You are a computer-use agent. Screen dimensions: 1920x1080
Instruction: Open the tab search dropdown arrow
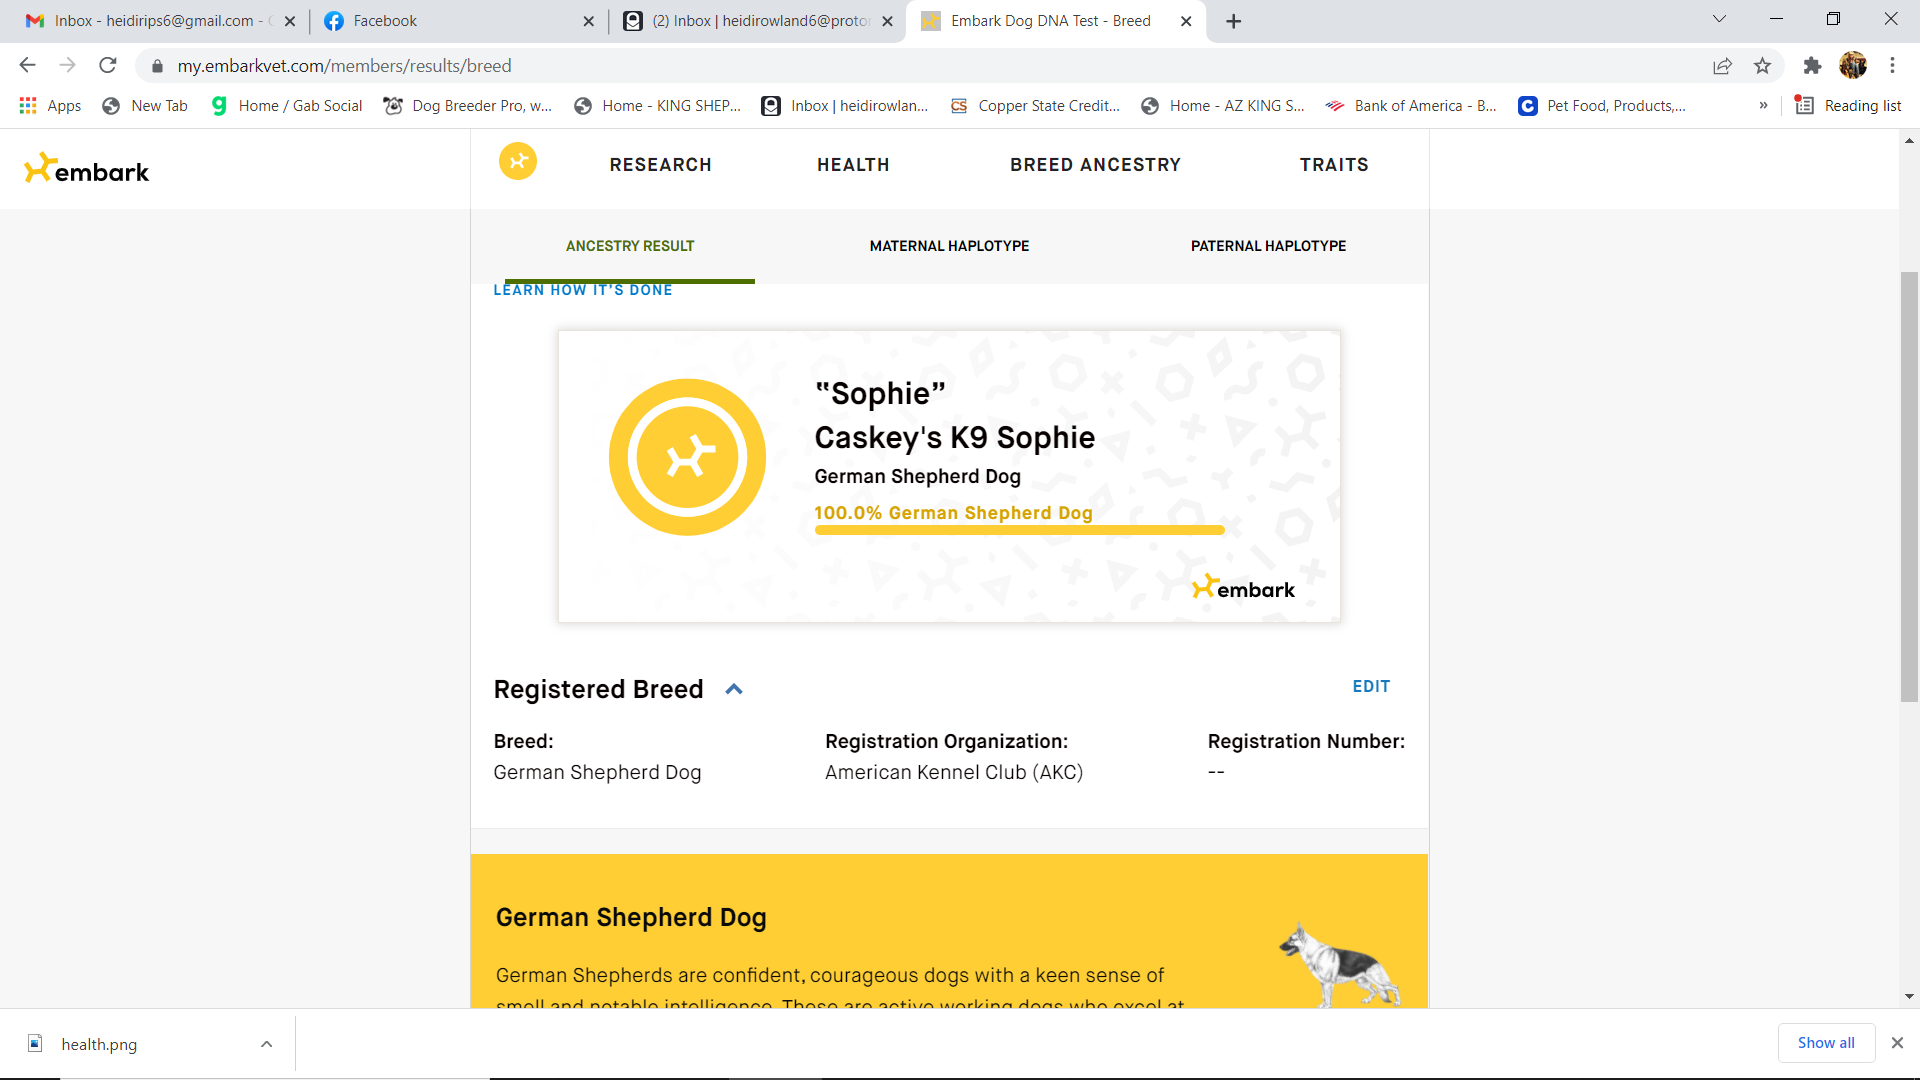tap(1719, 20)
